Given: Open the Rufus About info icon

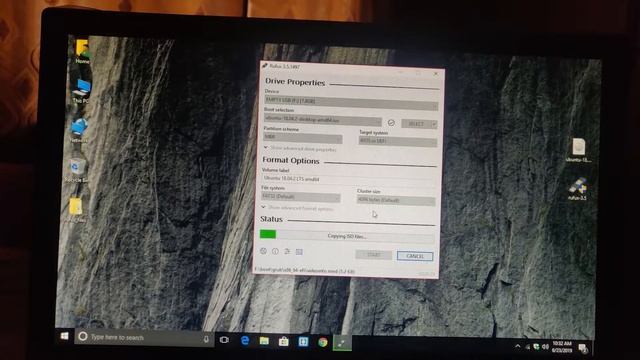Looking at the screenshot, I should (x=275, y=251).
